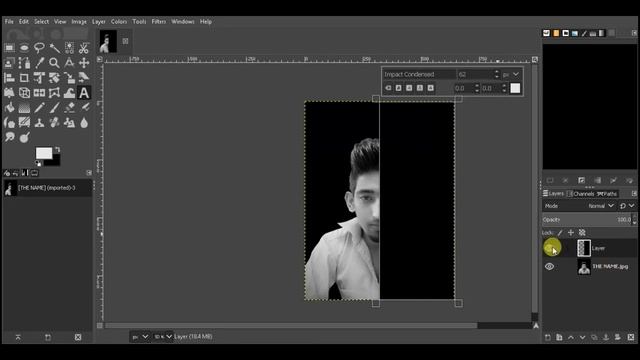Delete the selected layer
The width and height of the screenshot is (640, 360).
631,337
